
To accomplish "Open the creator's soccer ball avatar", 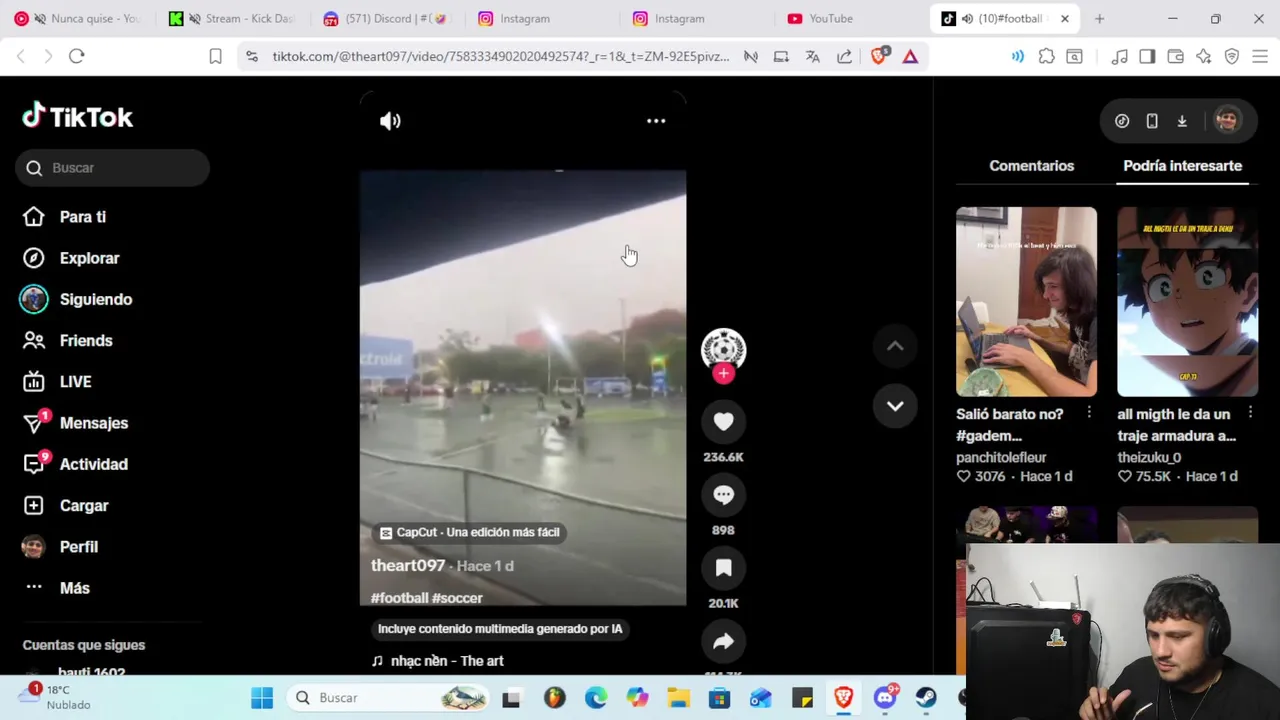I will 723,348.
